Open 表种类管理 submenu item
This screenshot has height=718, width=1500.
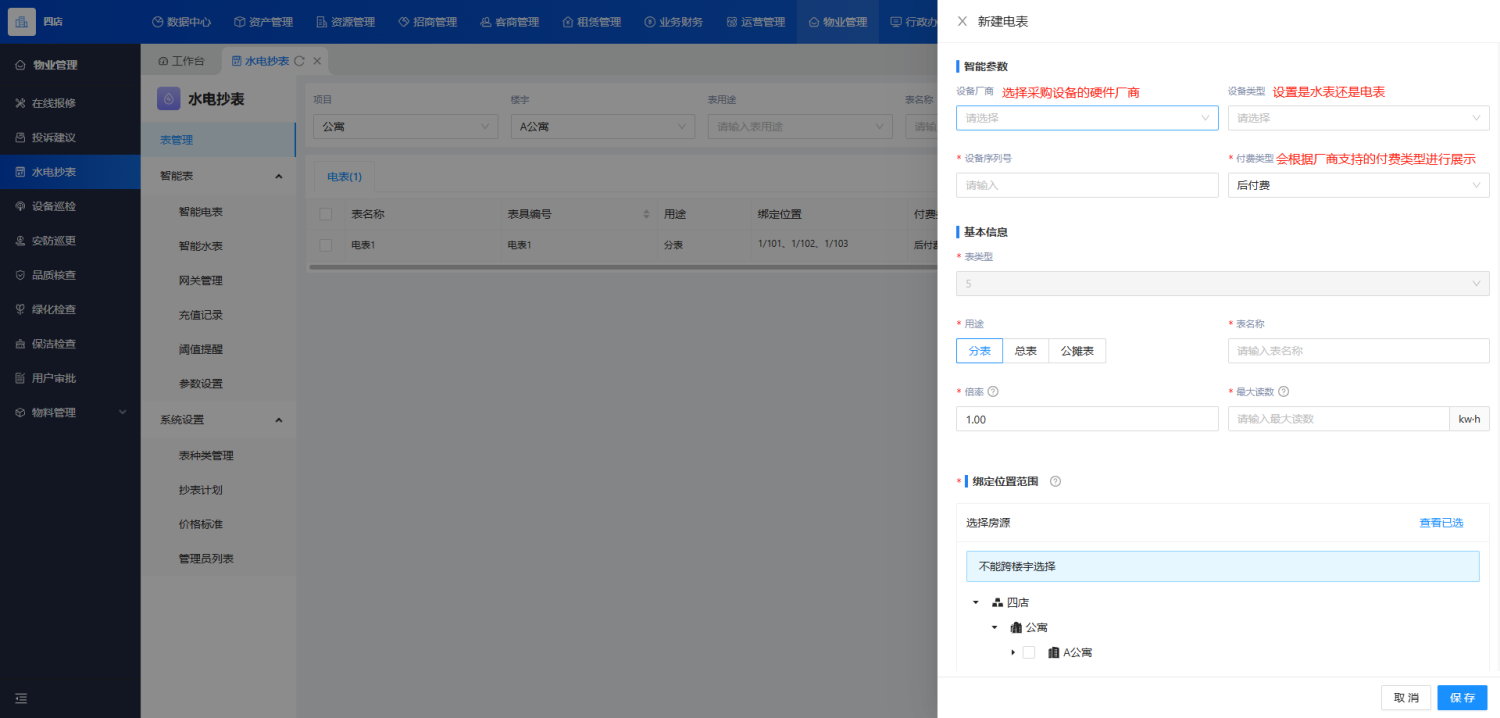pyautogui.click(x=206, y=456)
